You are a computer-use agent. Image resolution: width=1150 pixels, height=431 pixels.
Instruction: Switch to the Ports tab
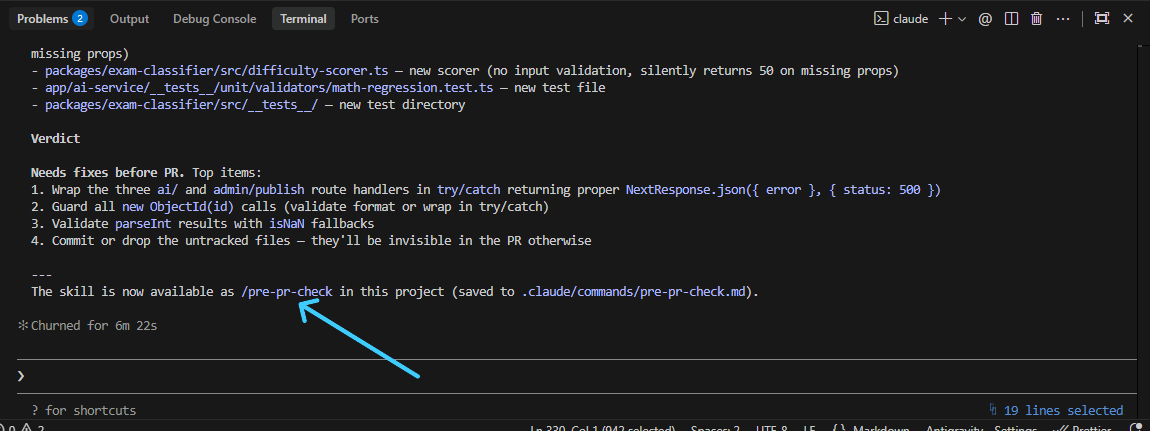pos(365,19)
